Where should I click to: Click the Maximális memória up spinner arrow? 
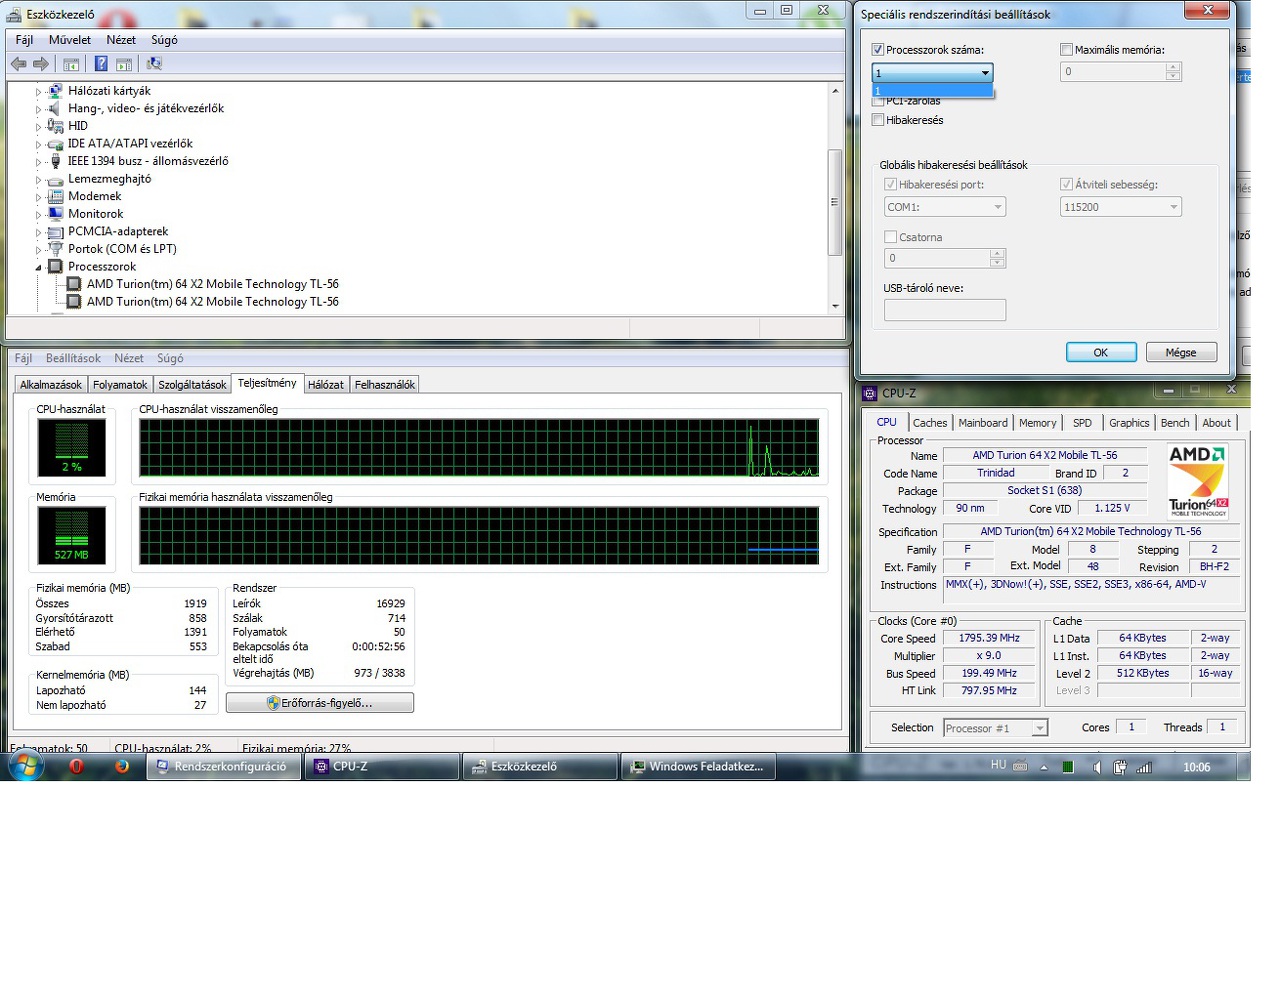[1173, 67]
